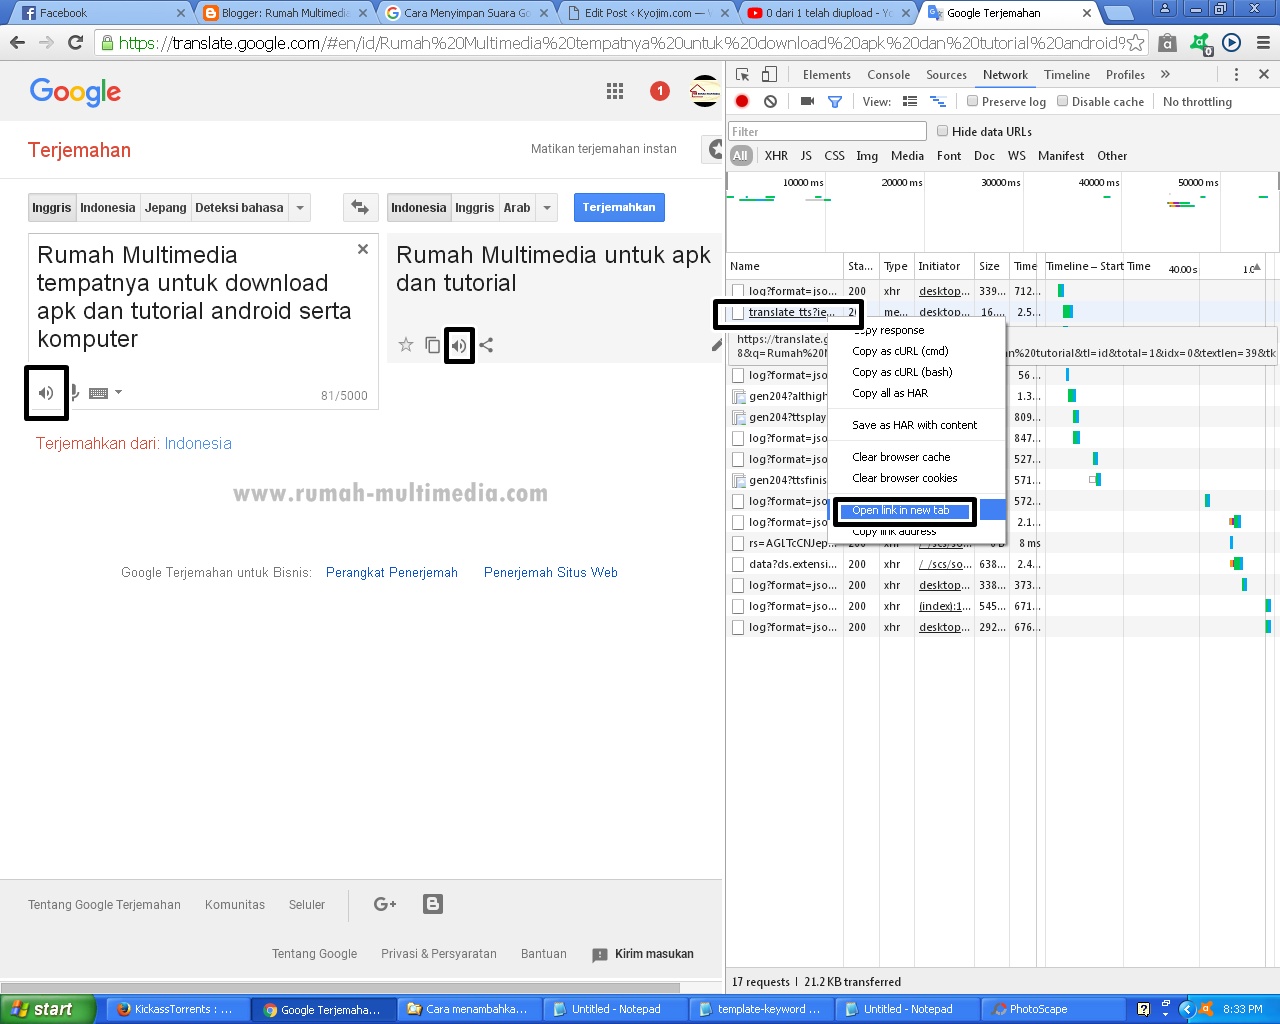Check the Disable cache option
The image size is (1280, 1024).
coord(1063,101)
